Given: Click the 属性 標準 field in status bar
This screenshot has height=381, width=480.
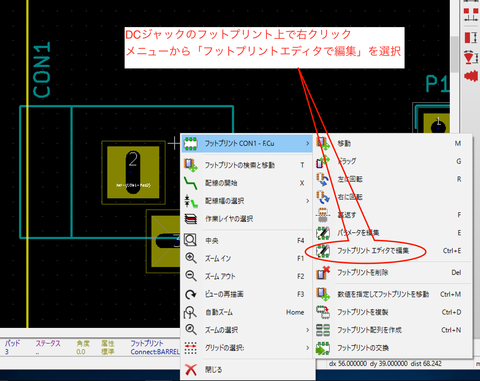Looking at the screenshot, I should (x=108, y=347).
